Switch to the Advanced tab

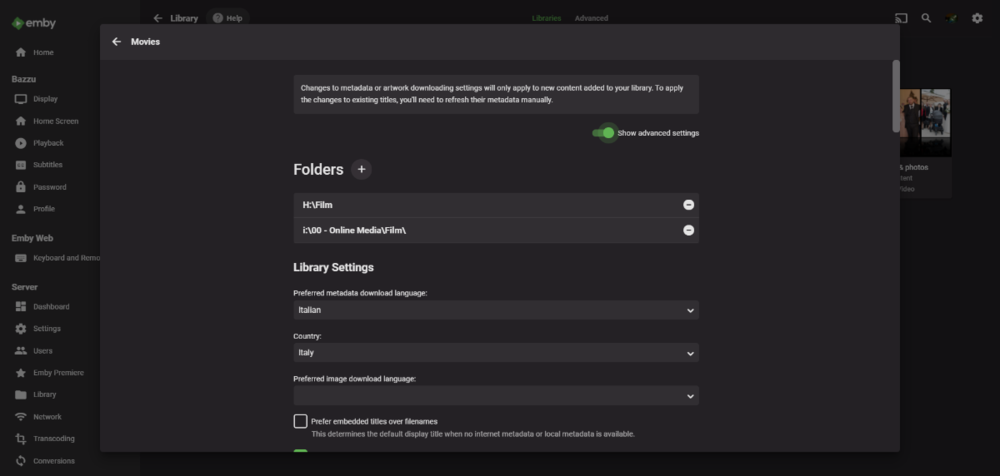(591, 18)
